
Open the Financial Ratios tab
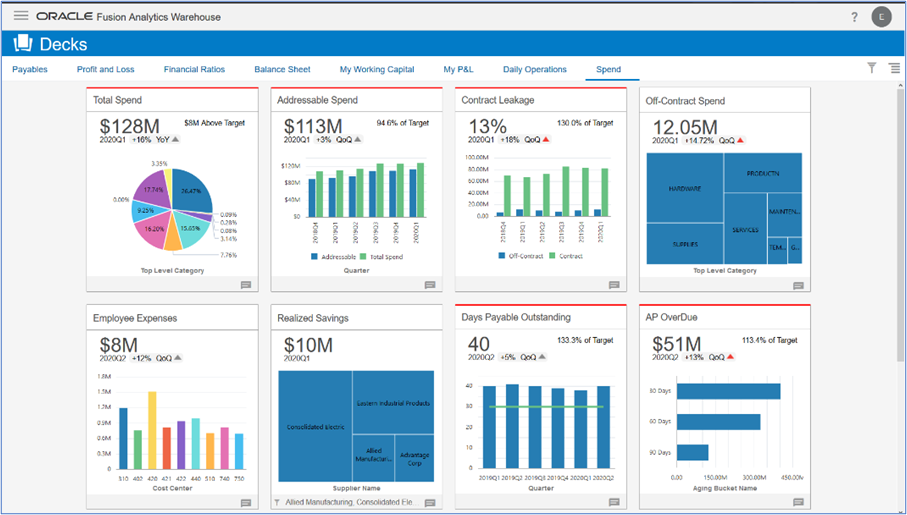pos(194,69)
